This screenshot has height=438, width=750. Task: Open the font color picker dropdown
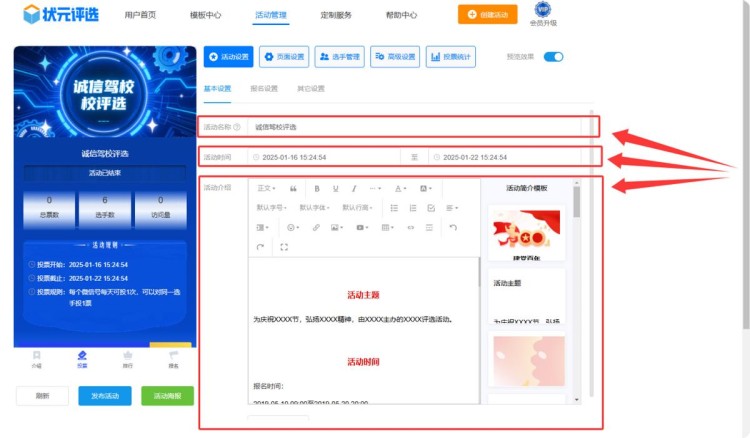[400, 188]
